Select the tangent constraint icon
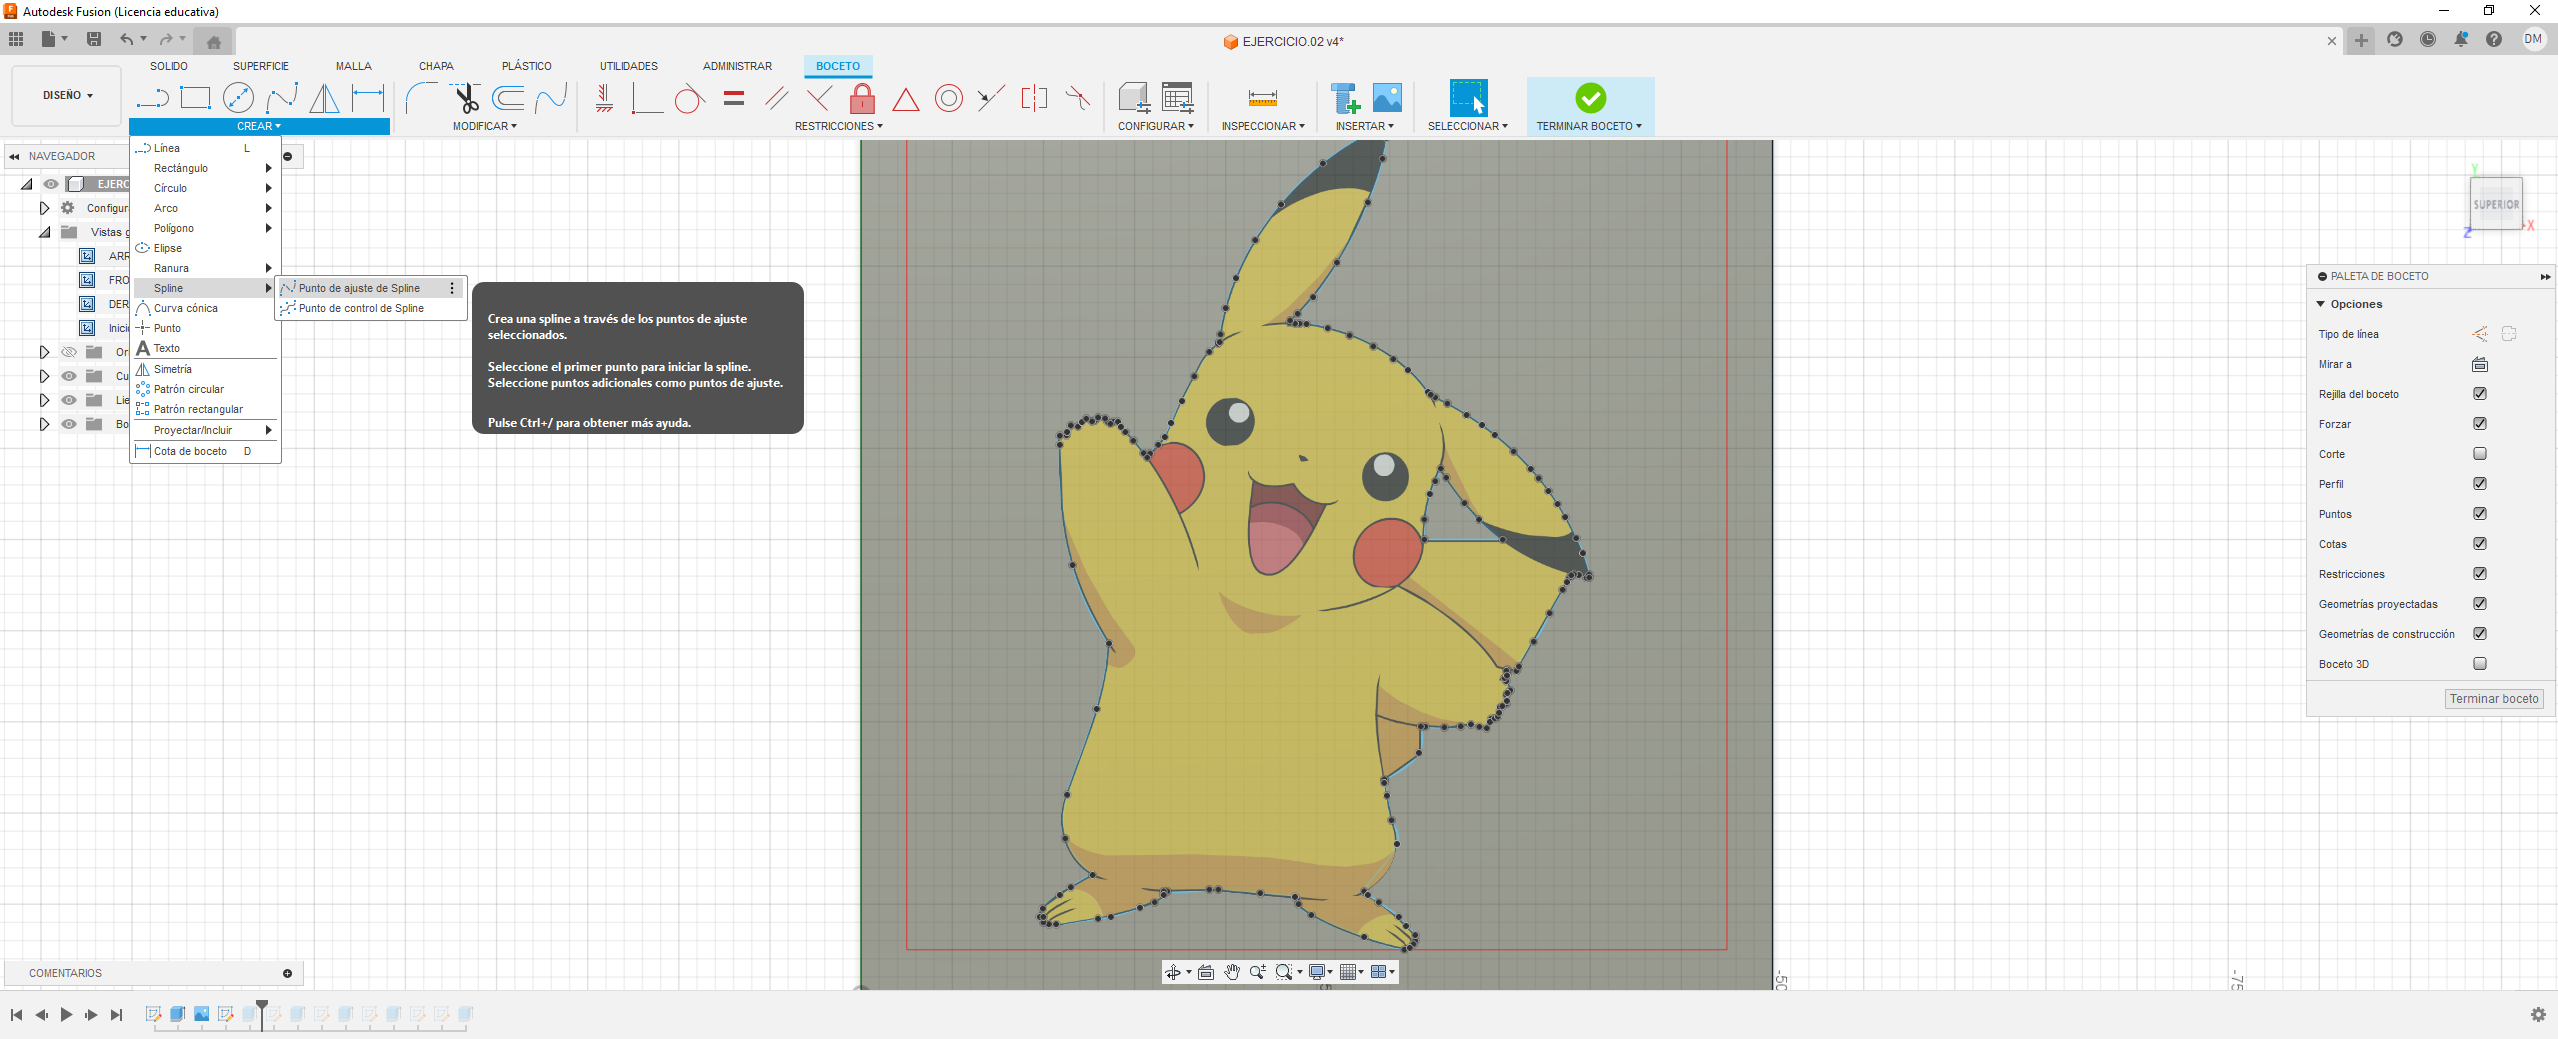Screen dimensions: 2558x1039 pos(689,98)
